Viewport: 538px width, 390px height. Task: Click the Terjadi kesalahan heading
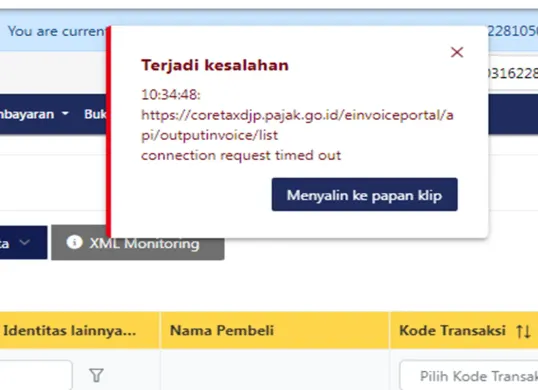pyautogui.click(x=215, y=65)
